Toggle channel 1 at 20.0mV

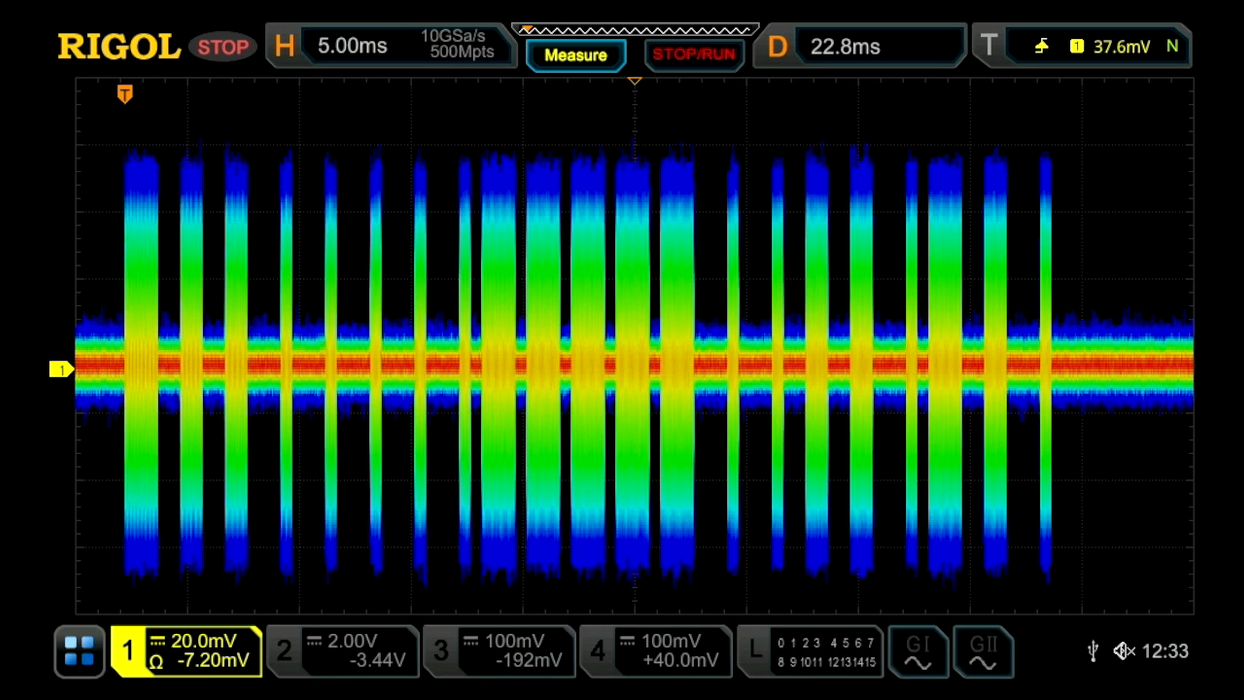186,651
